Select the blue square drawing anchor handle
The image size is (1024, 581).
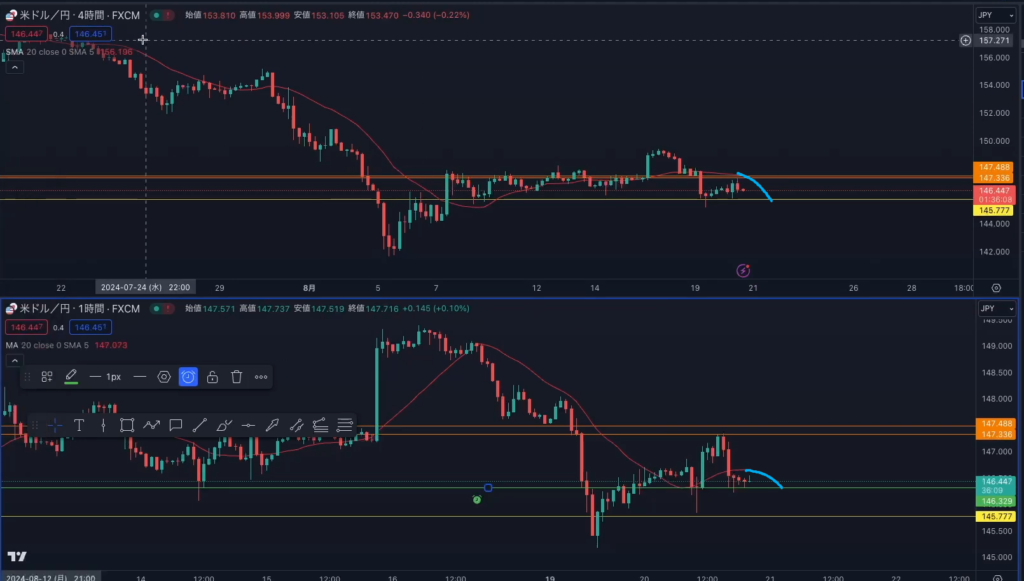point(488,488)
